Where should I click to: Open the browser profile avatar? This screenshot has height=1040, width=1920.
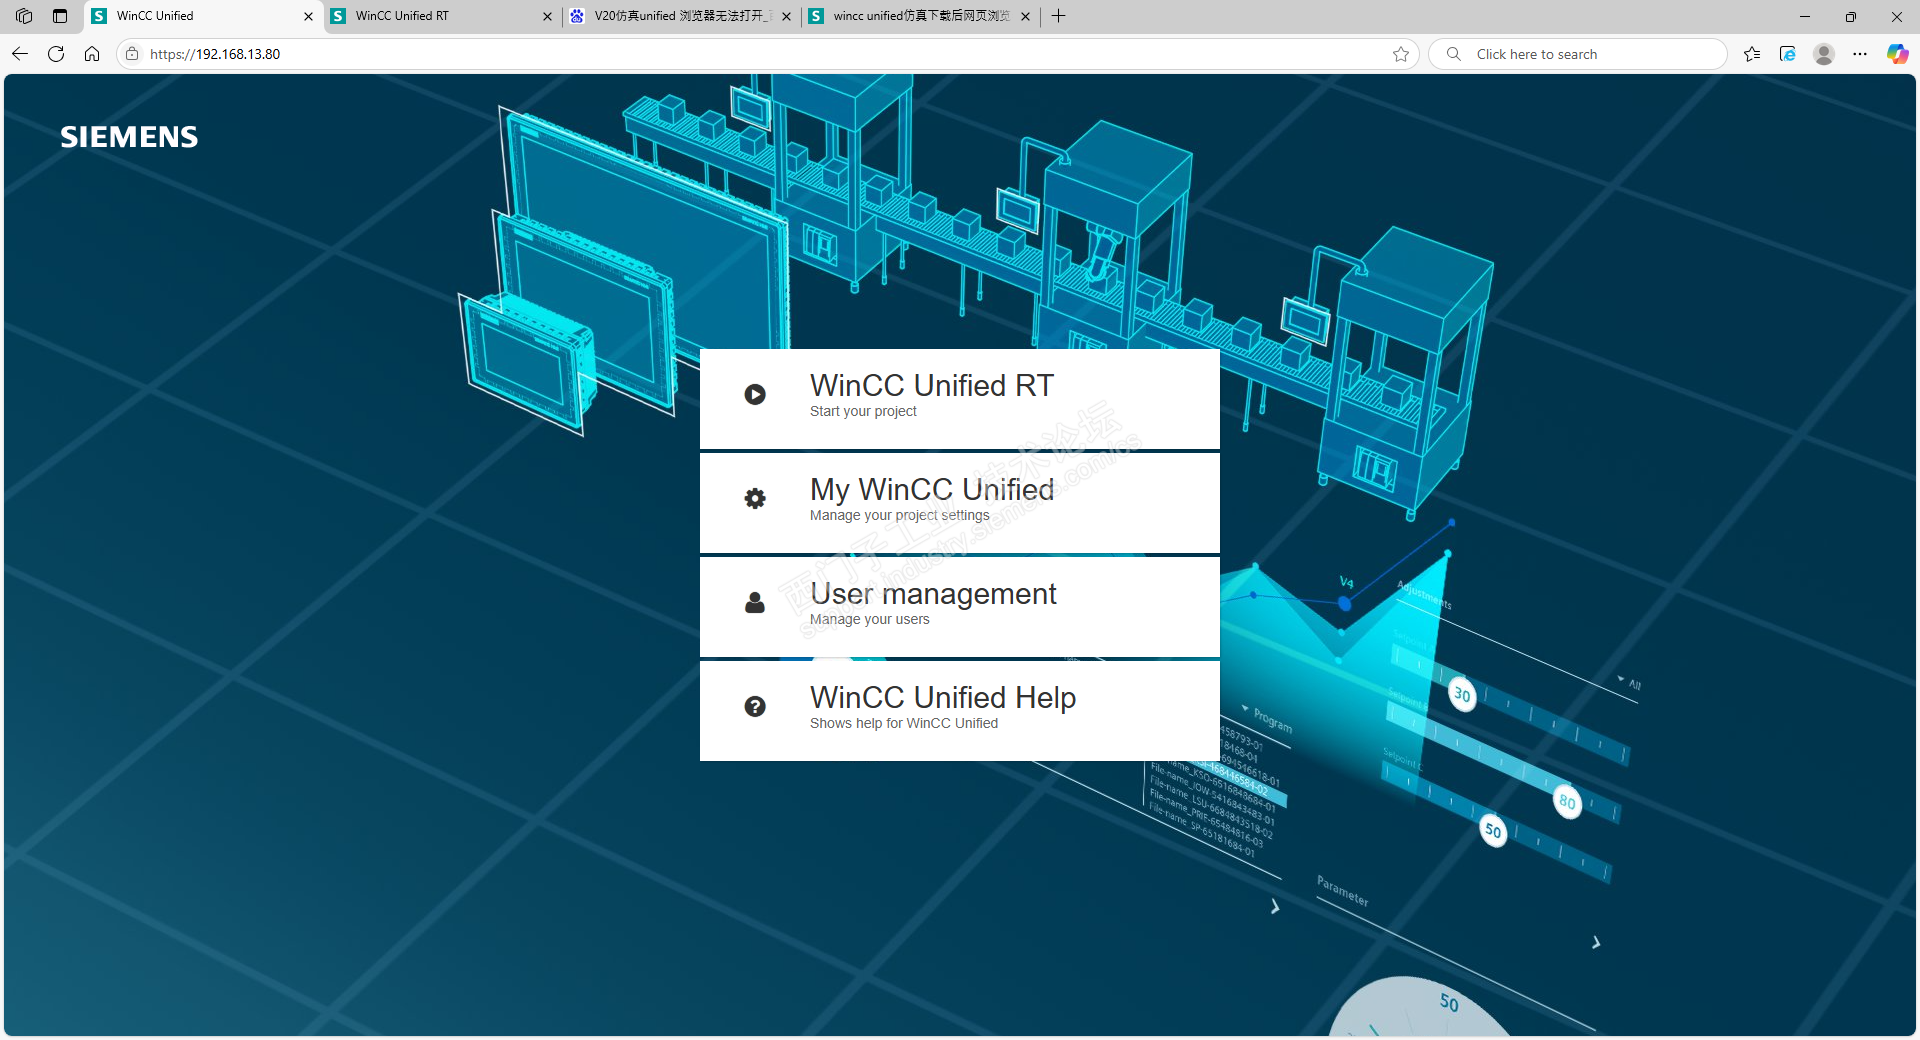click(1824, 54)
